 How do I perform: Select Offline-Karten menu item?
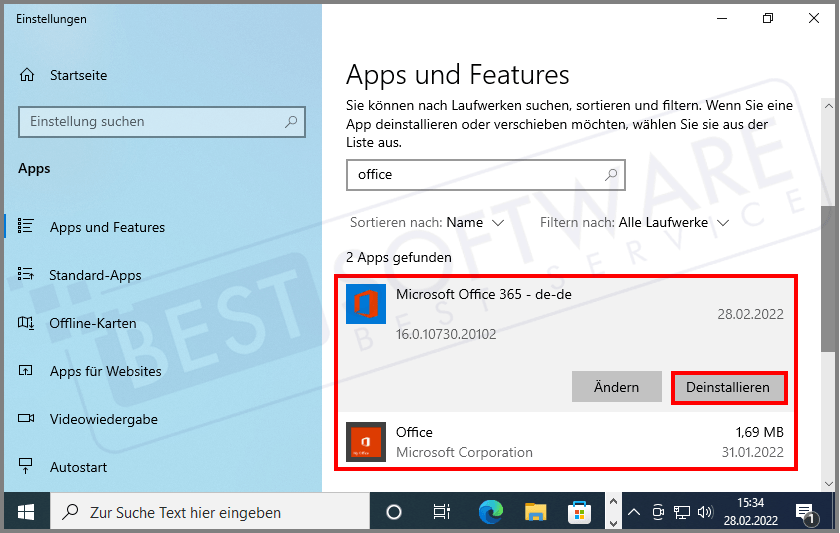click(x=93, y=323)
